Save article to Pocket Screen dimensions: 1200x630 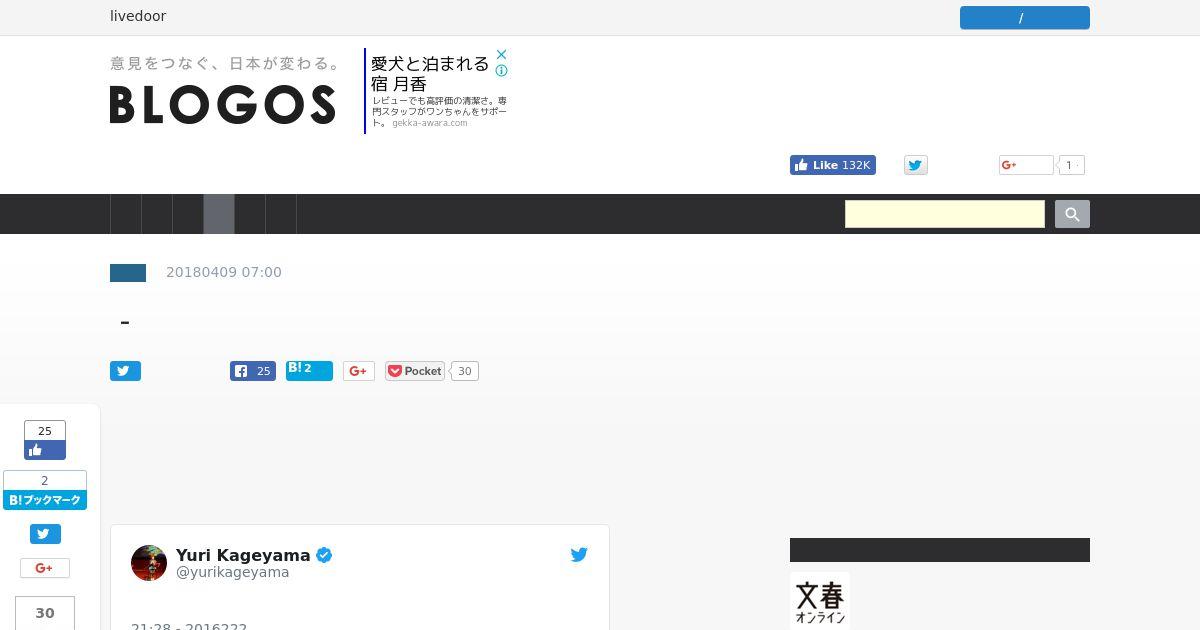(x=415, y=371)
